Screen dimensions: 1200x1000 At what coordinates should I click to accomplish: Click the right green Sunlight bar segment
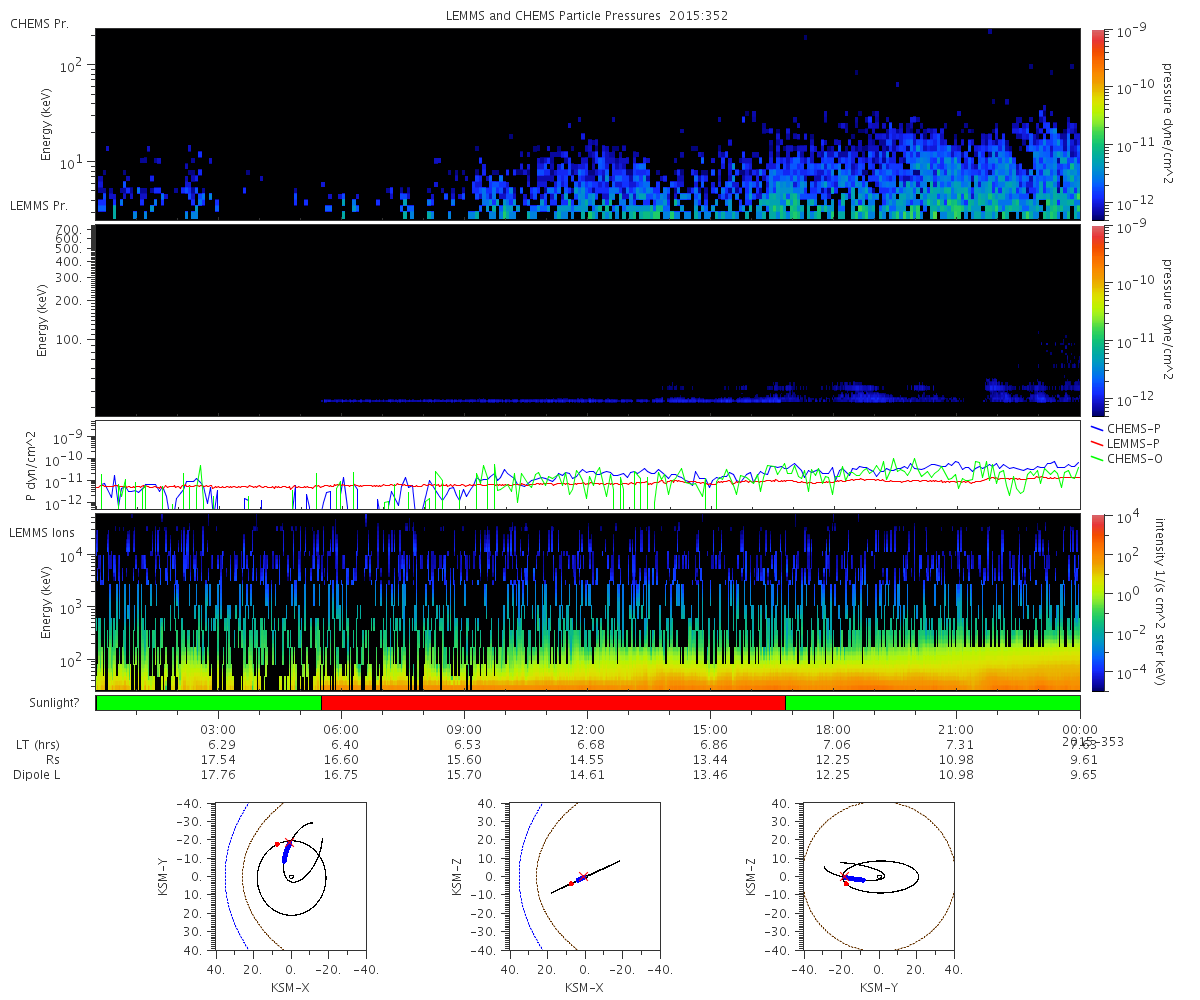click(932, 703)
